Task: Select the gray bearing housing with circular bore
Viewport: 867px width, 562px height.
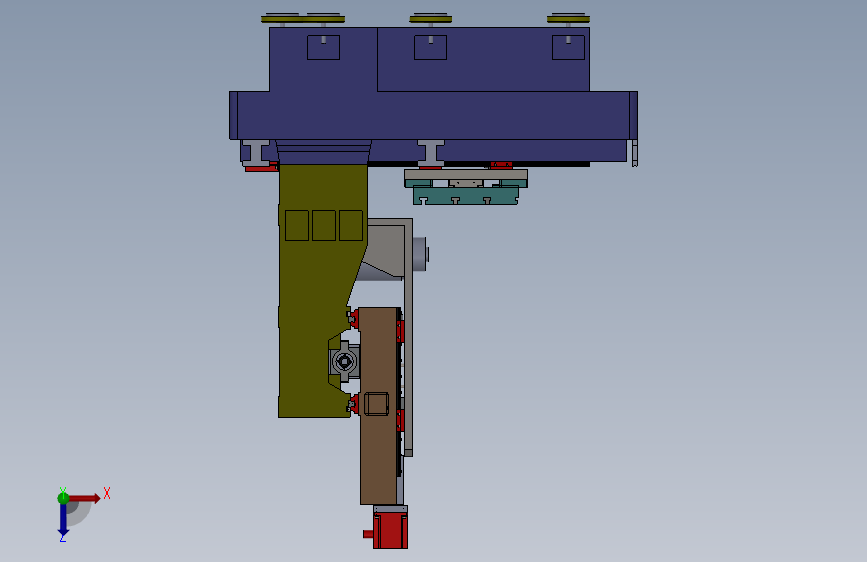Action: (x=344, y=362)
